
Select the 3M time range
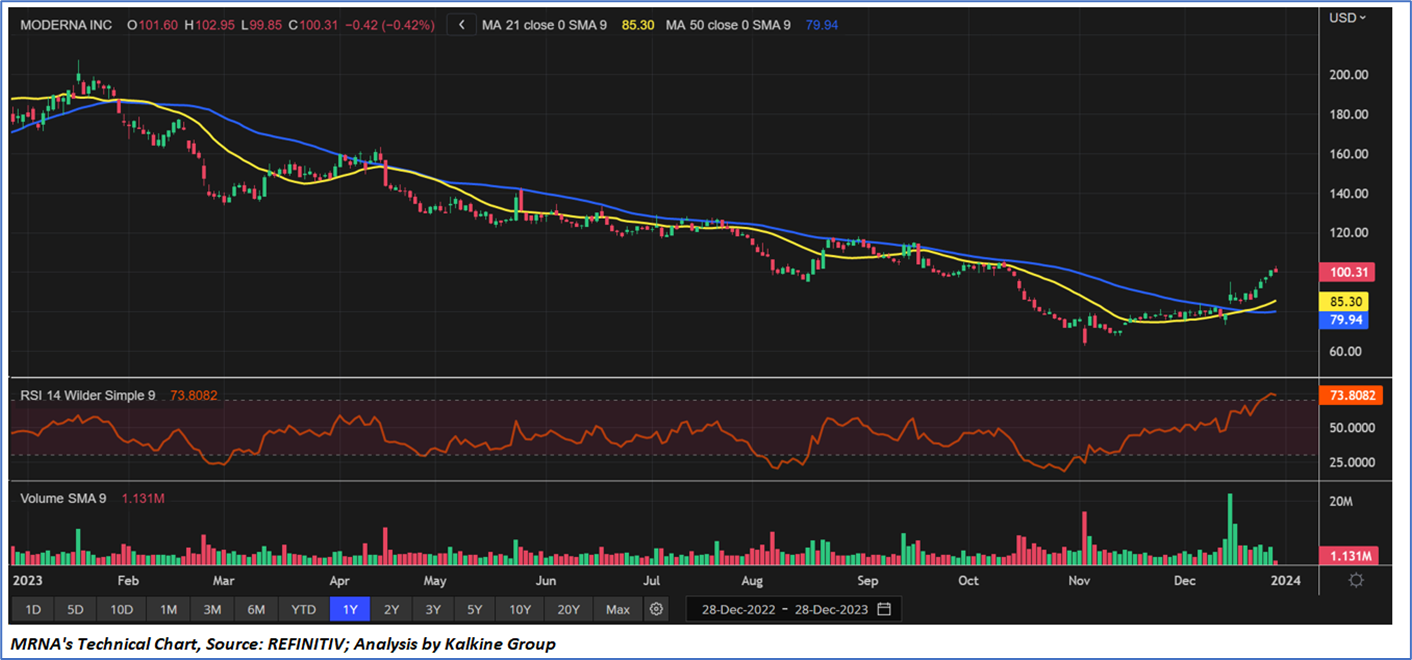(x=212, y=609)
